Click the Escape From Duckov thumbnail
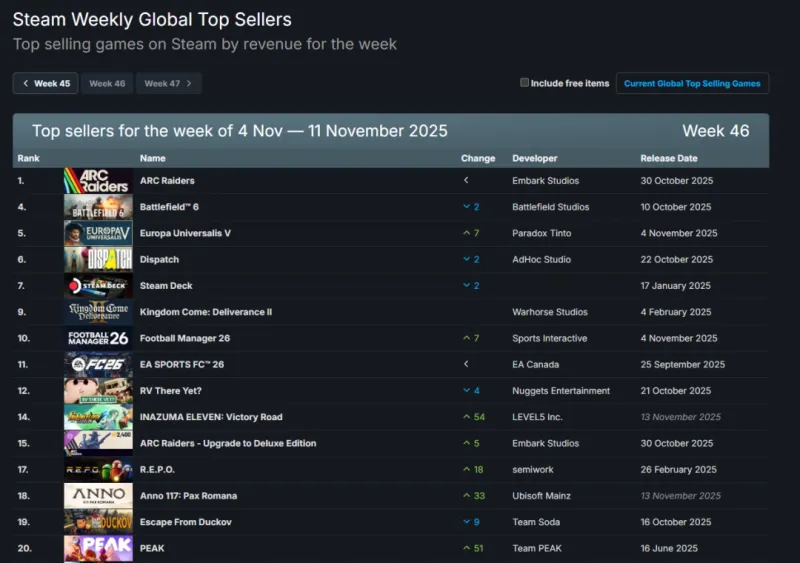 point(98,522)
